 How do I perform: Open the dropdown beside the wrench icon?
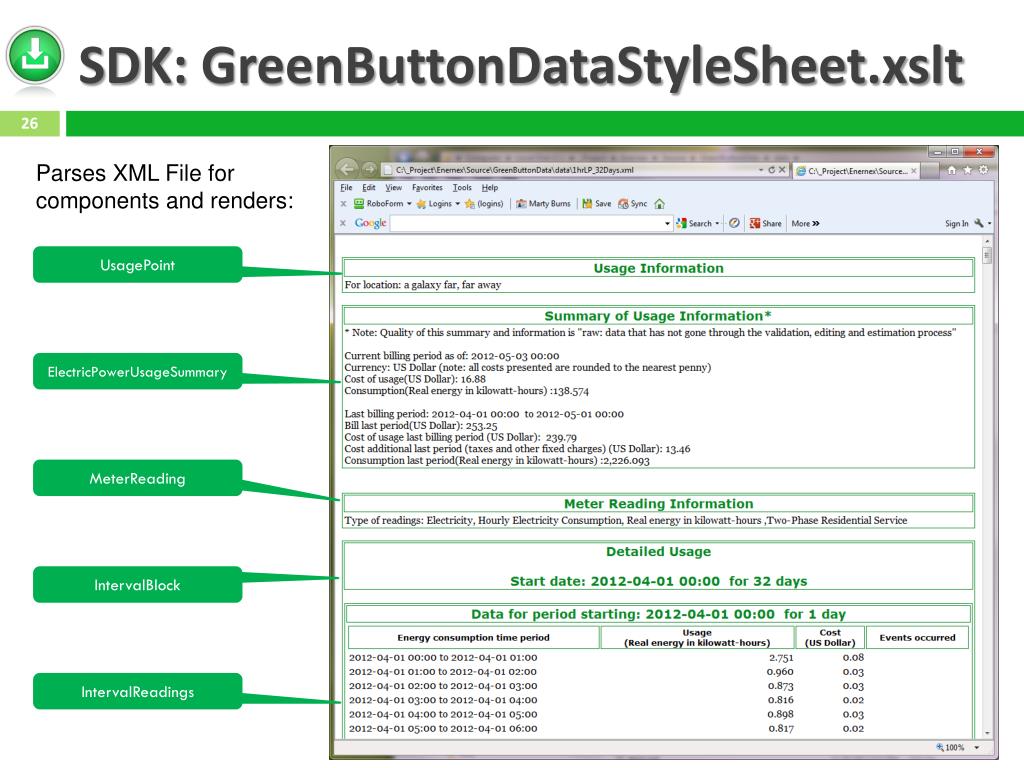(x=989, y=223)
